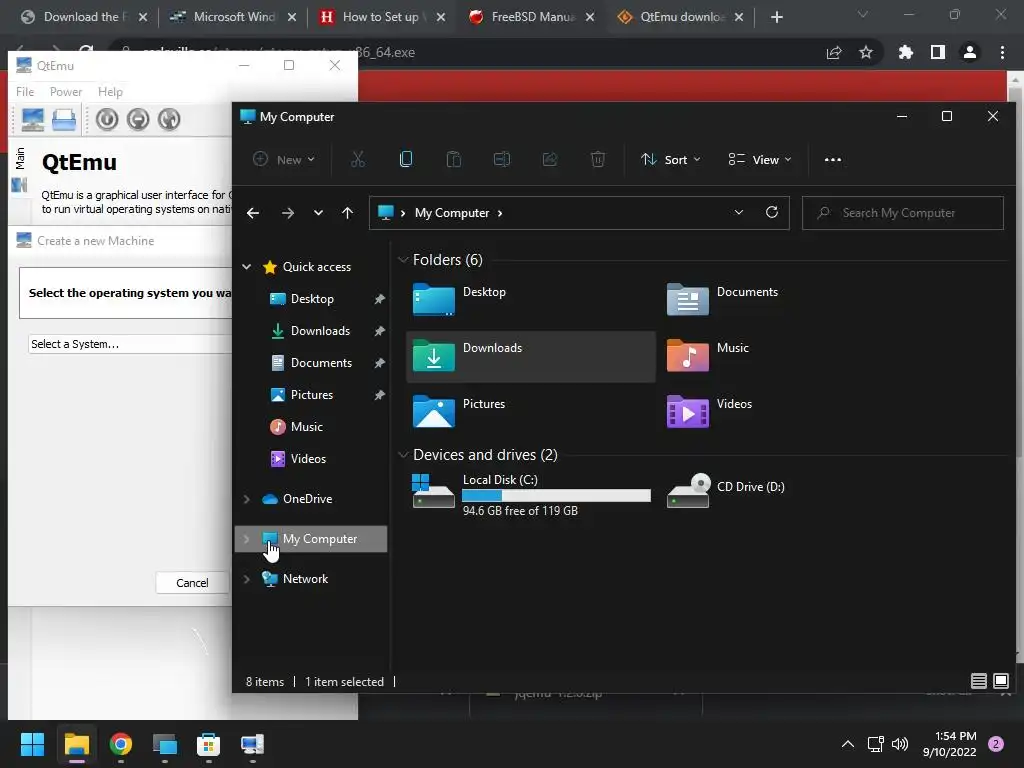Bookmark the page with the star icon in Chrome
This screenshot has width=1024, height=768.
point(866,52)
